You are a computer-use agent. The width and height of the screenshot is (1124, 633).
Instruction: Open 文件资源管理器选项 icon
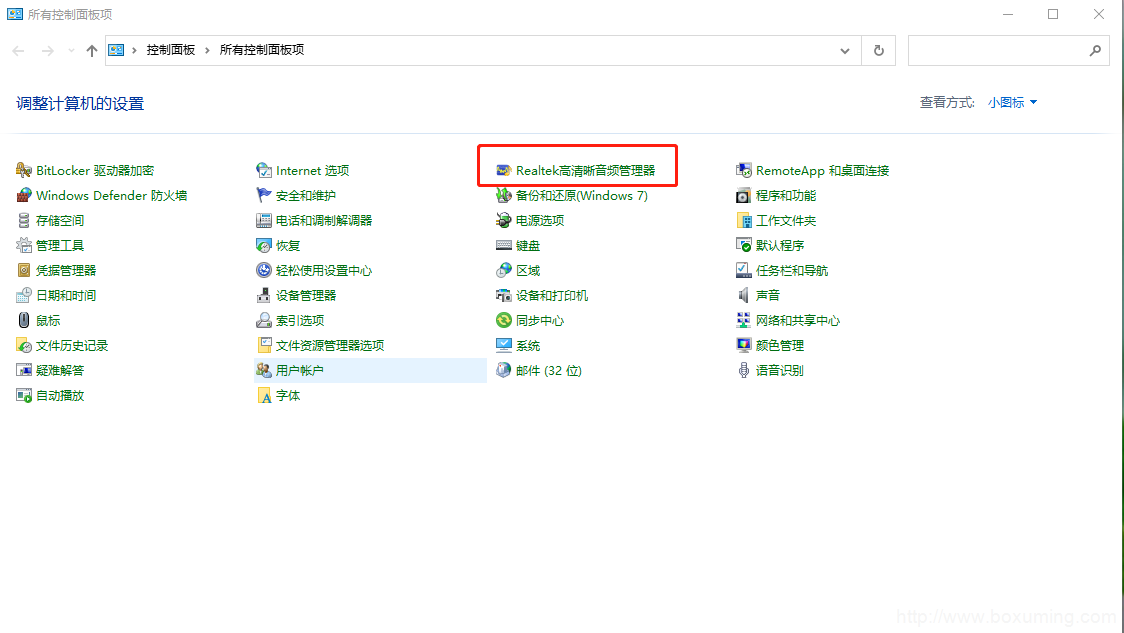264,346
